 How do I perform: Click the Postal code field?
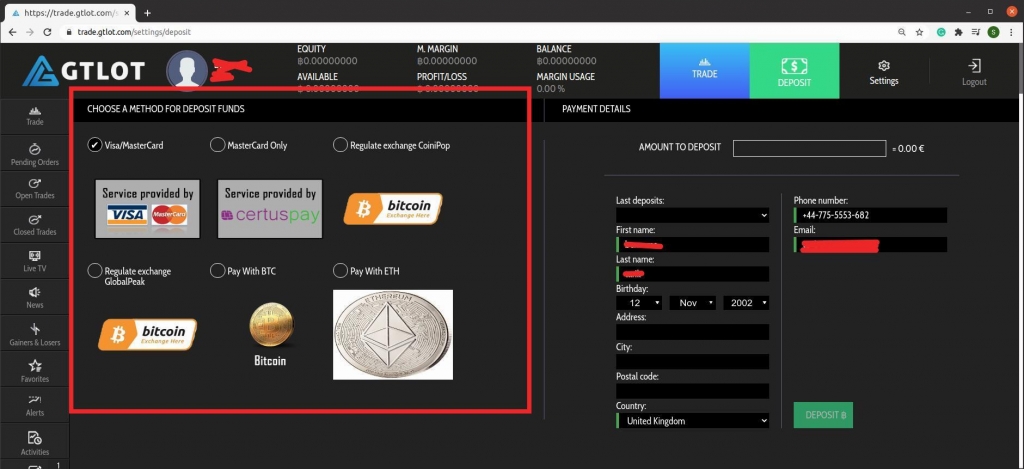[x=692, y=391]
